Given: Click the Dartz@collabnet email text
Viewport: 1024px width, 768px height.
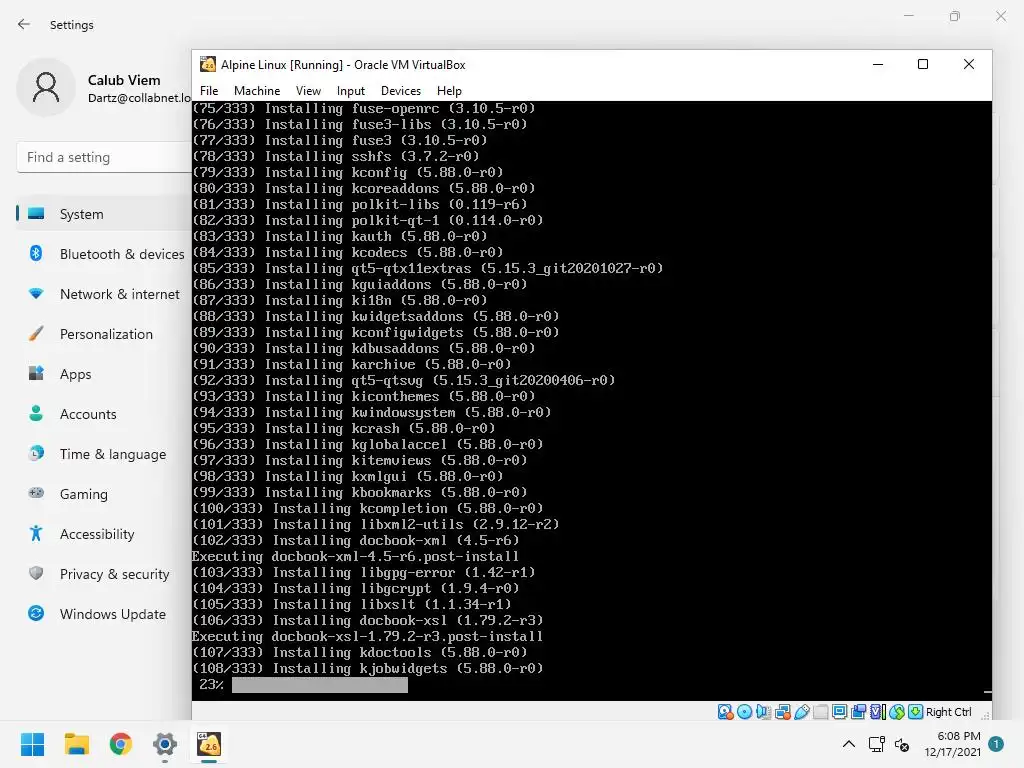Looking at the screenshot, I should pyautogui.click(x=139, y=98).
